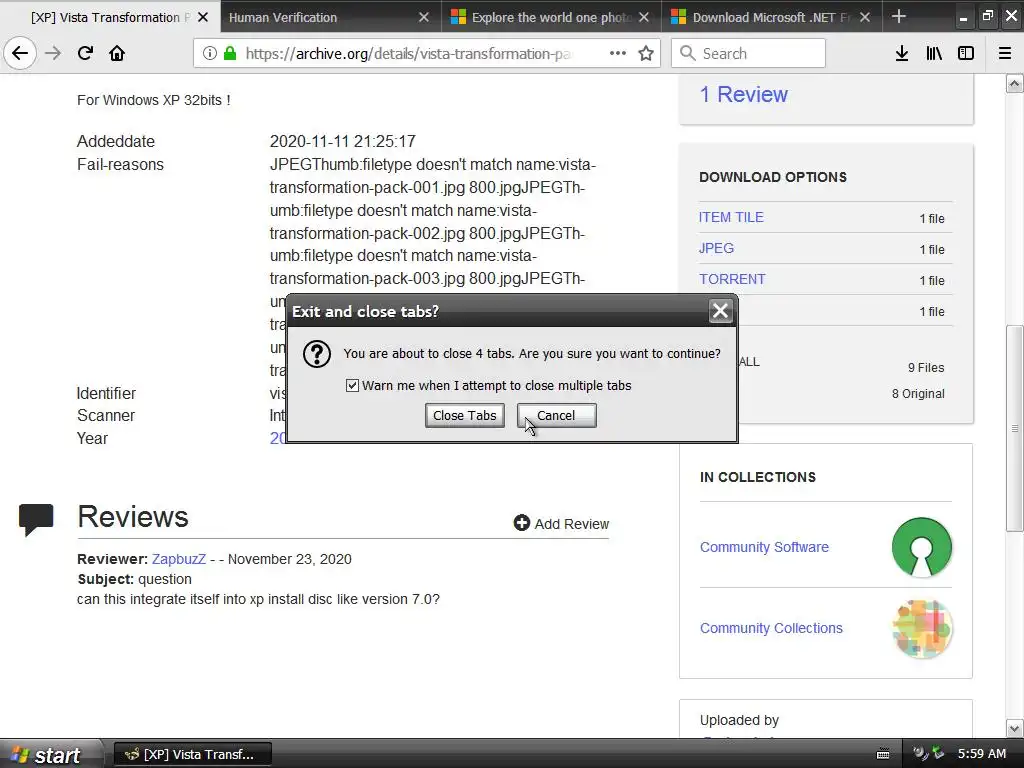This screenshot has height=768, width=1024.
Task: Click the green secure padlock icon
Action: click(x=230, y=54)
